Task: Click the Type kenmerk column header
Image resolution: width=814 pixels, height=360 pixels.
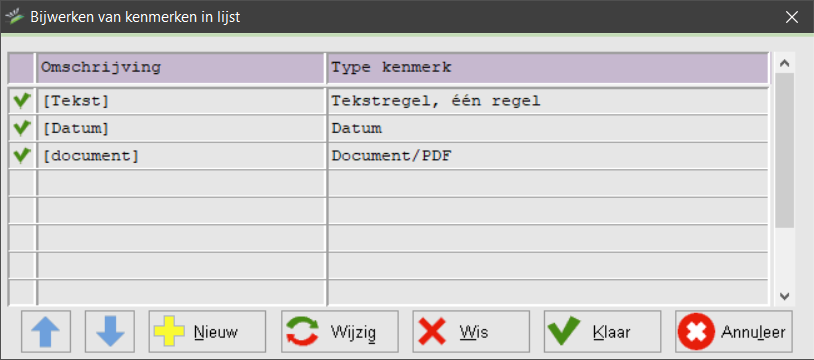Action: (x=548, y=68)
